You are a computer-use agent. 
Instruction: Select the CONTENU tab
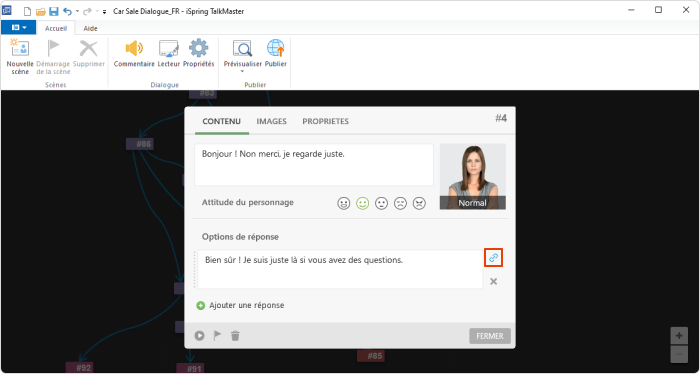tap(222, 121)
